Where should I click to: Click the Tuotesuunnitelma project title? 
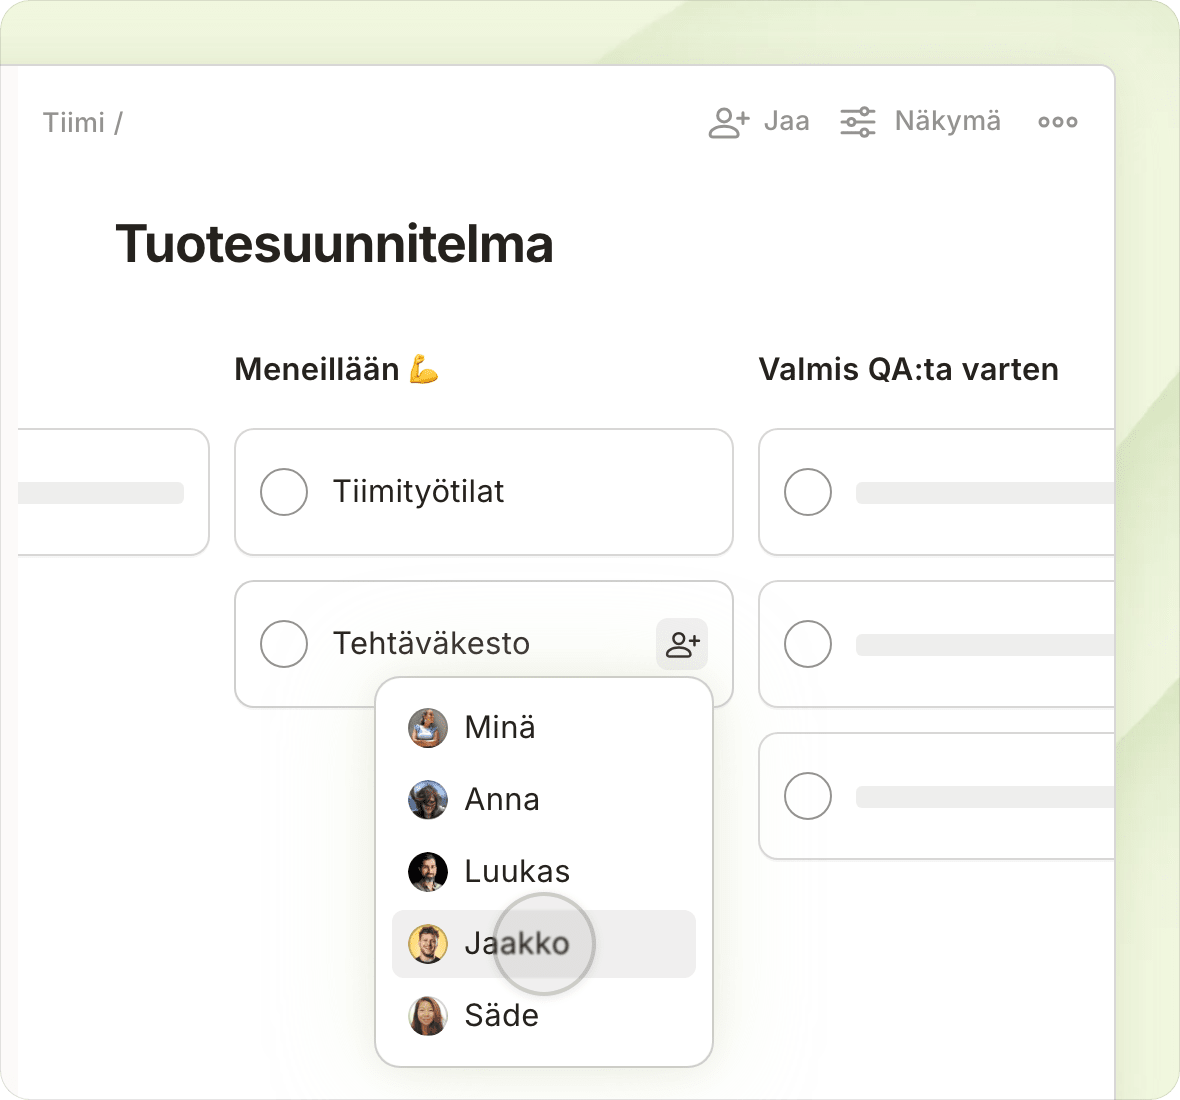[334, 244]
